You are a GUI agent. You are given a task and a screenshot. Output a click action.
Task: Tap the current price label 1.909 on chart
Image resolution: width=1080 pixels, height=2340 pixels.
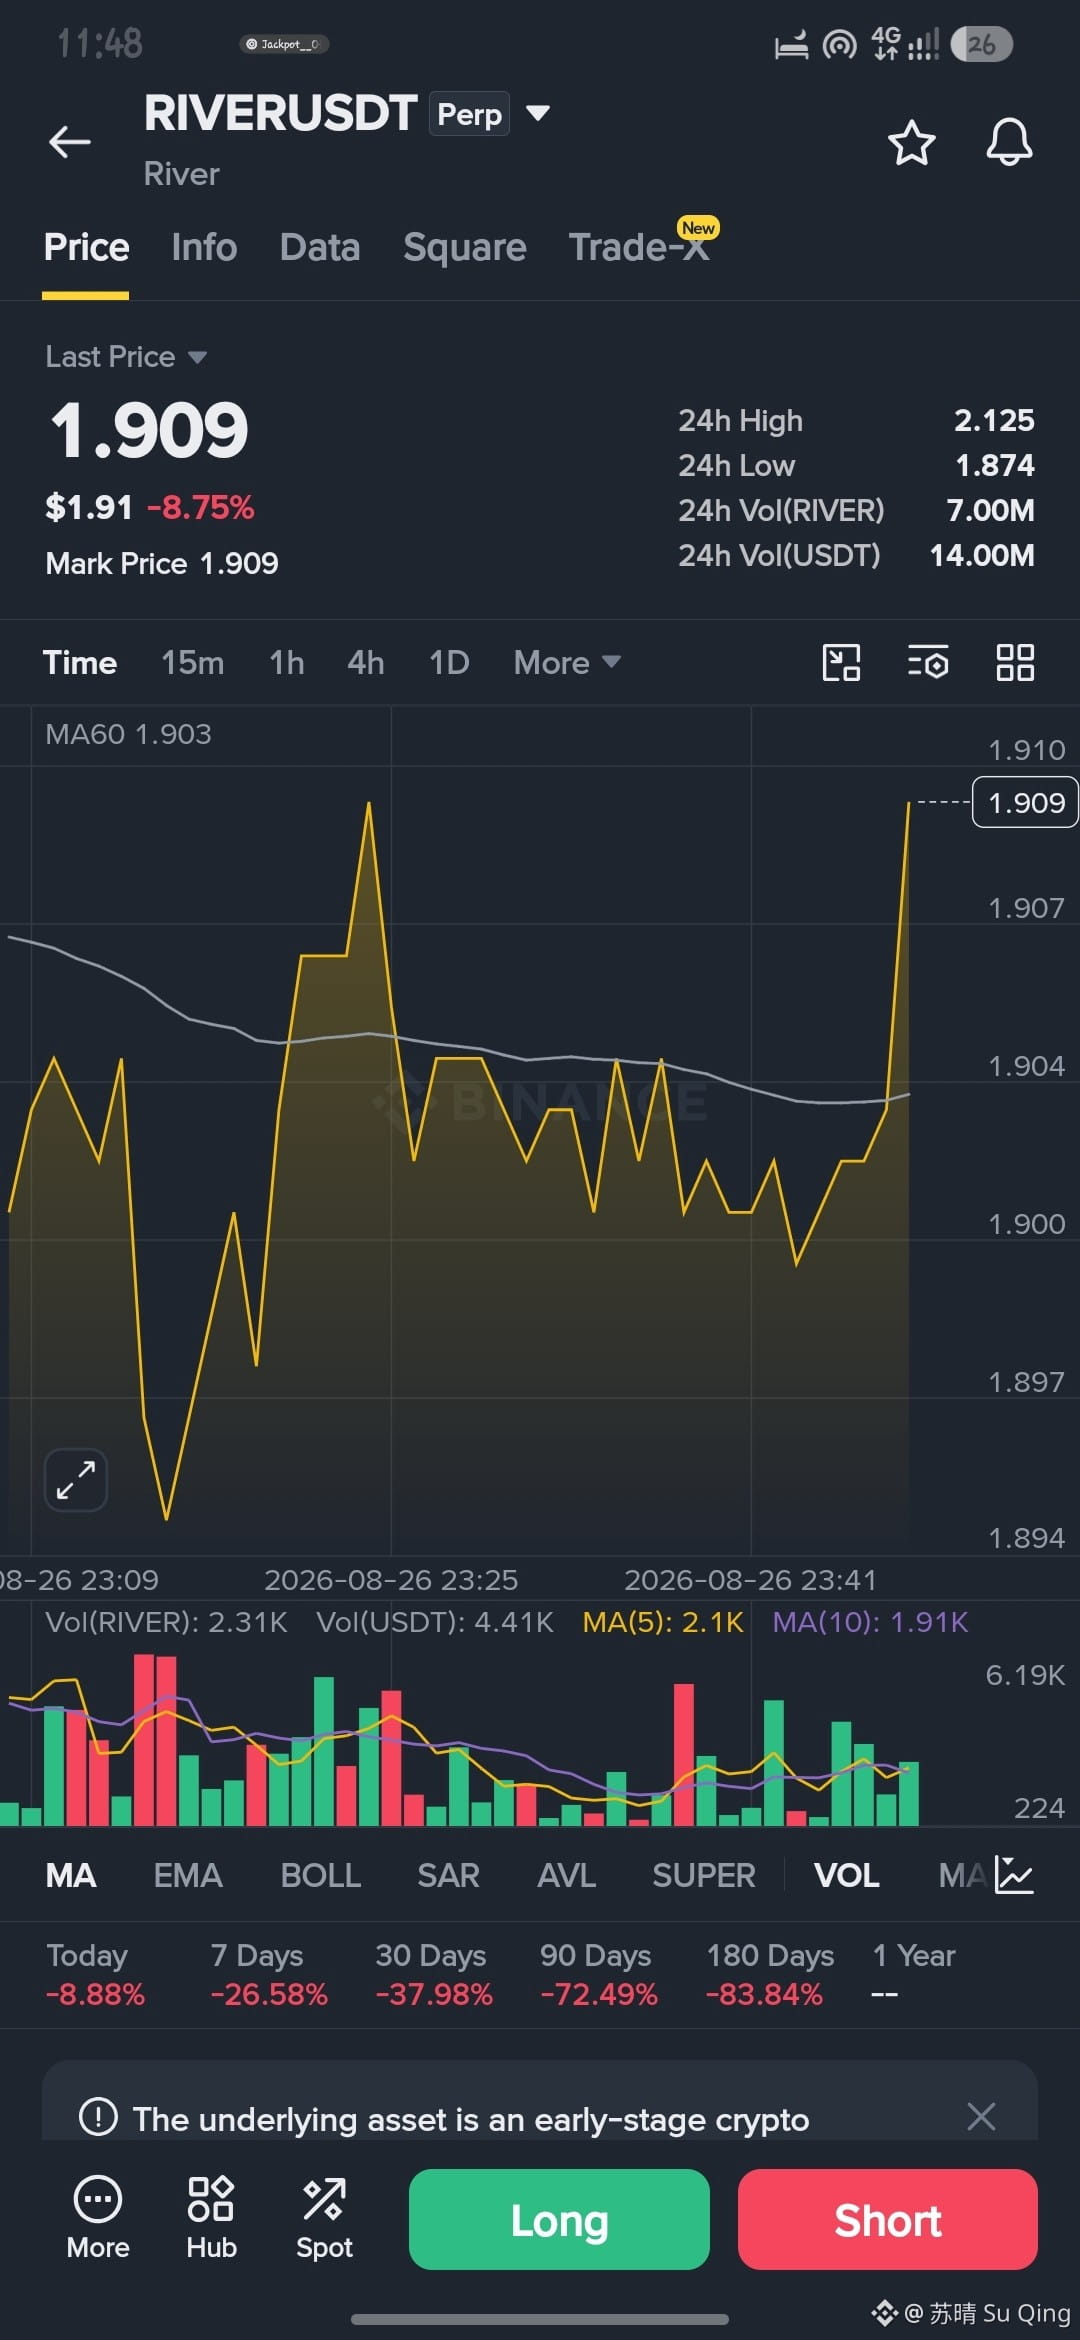(1026, 802)
